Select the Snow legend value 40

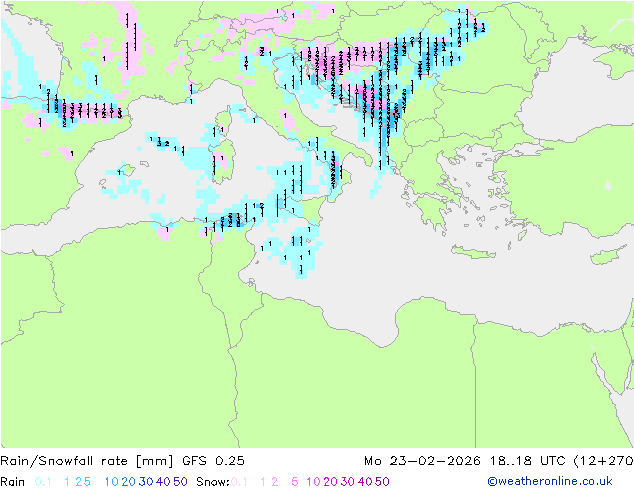365,482
